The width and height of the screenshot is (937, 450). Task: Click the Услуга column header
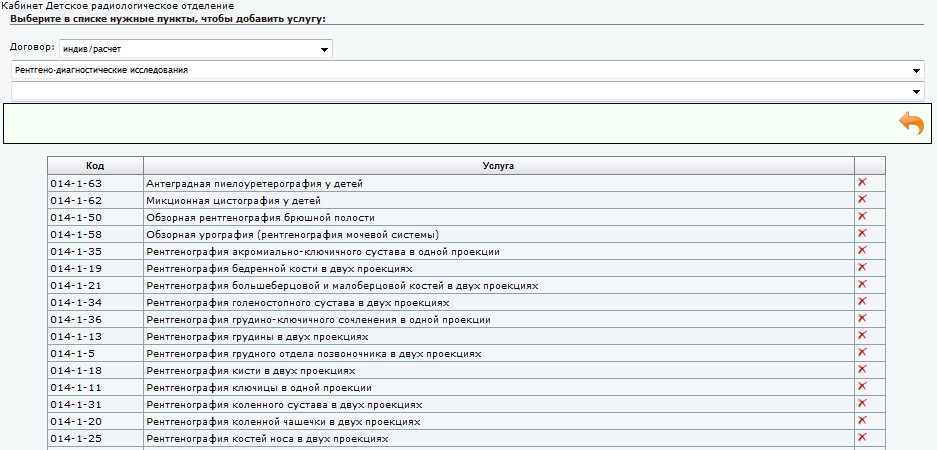tap(498, 165)
